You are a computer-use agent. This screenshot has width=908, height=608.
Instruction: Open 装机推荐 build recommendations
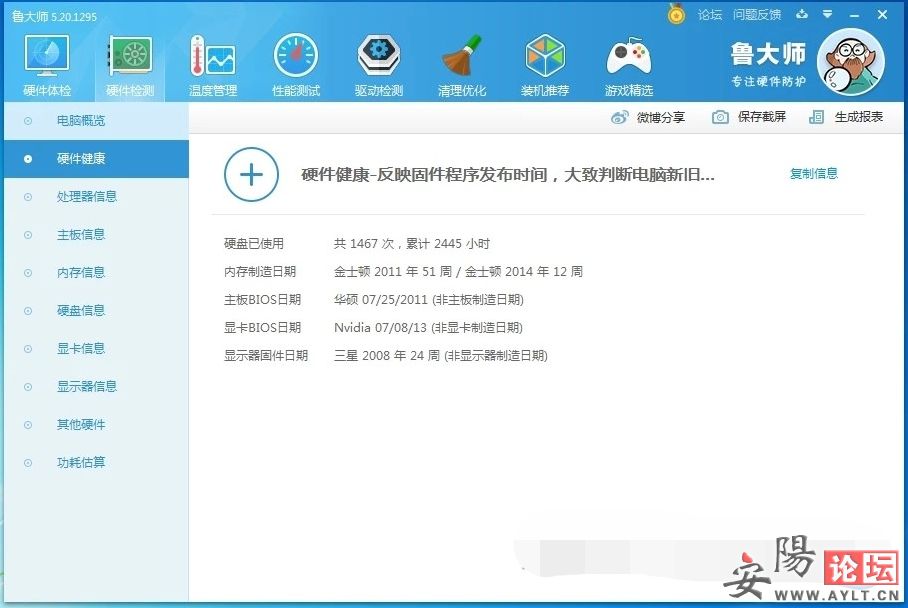click(x=545, y=65)
